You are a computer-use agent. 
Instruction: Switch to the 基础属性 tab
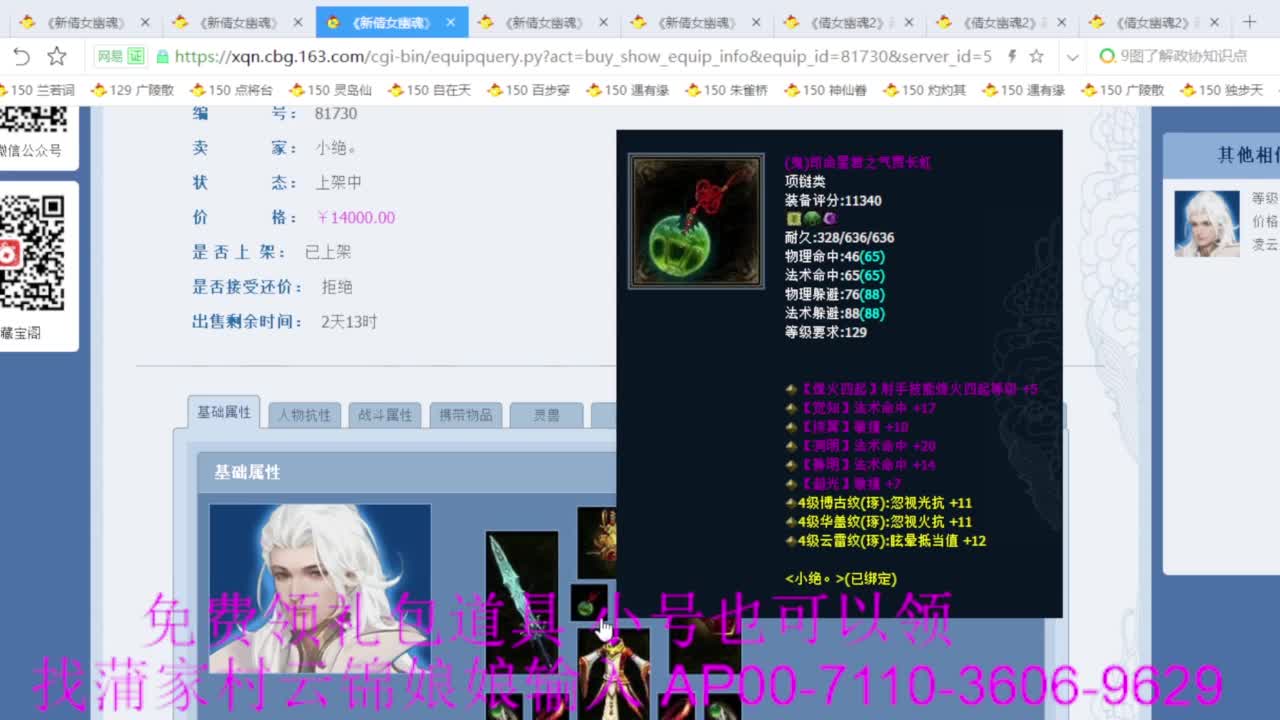click(224, 413)
